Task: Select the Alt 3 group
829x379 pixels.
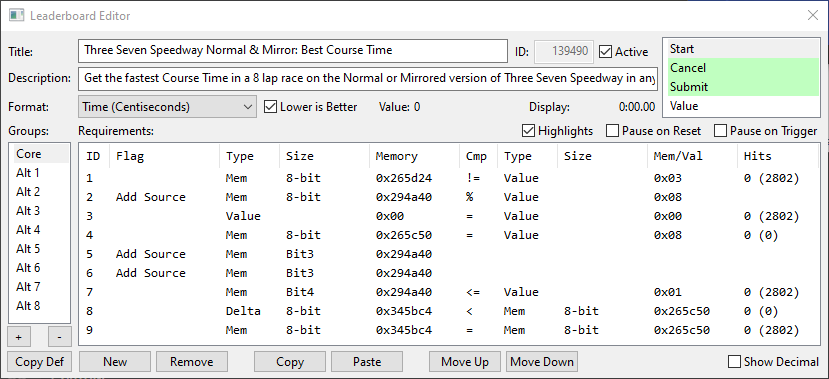Action: click(x=41, y=211)
